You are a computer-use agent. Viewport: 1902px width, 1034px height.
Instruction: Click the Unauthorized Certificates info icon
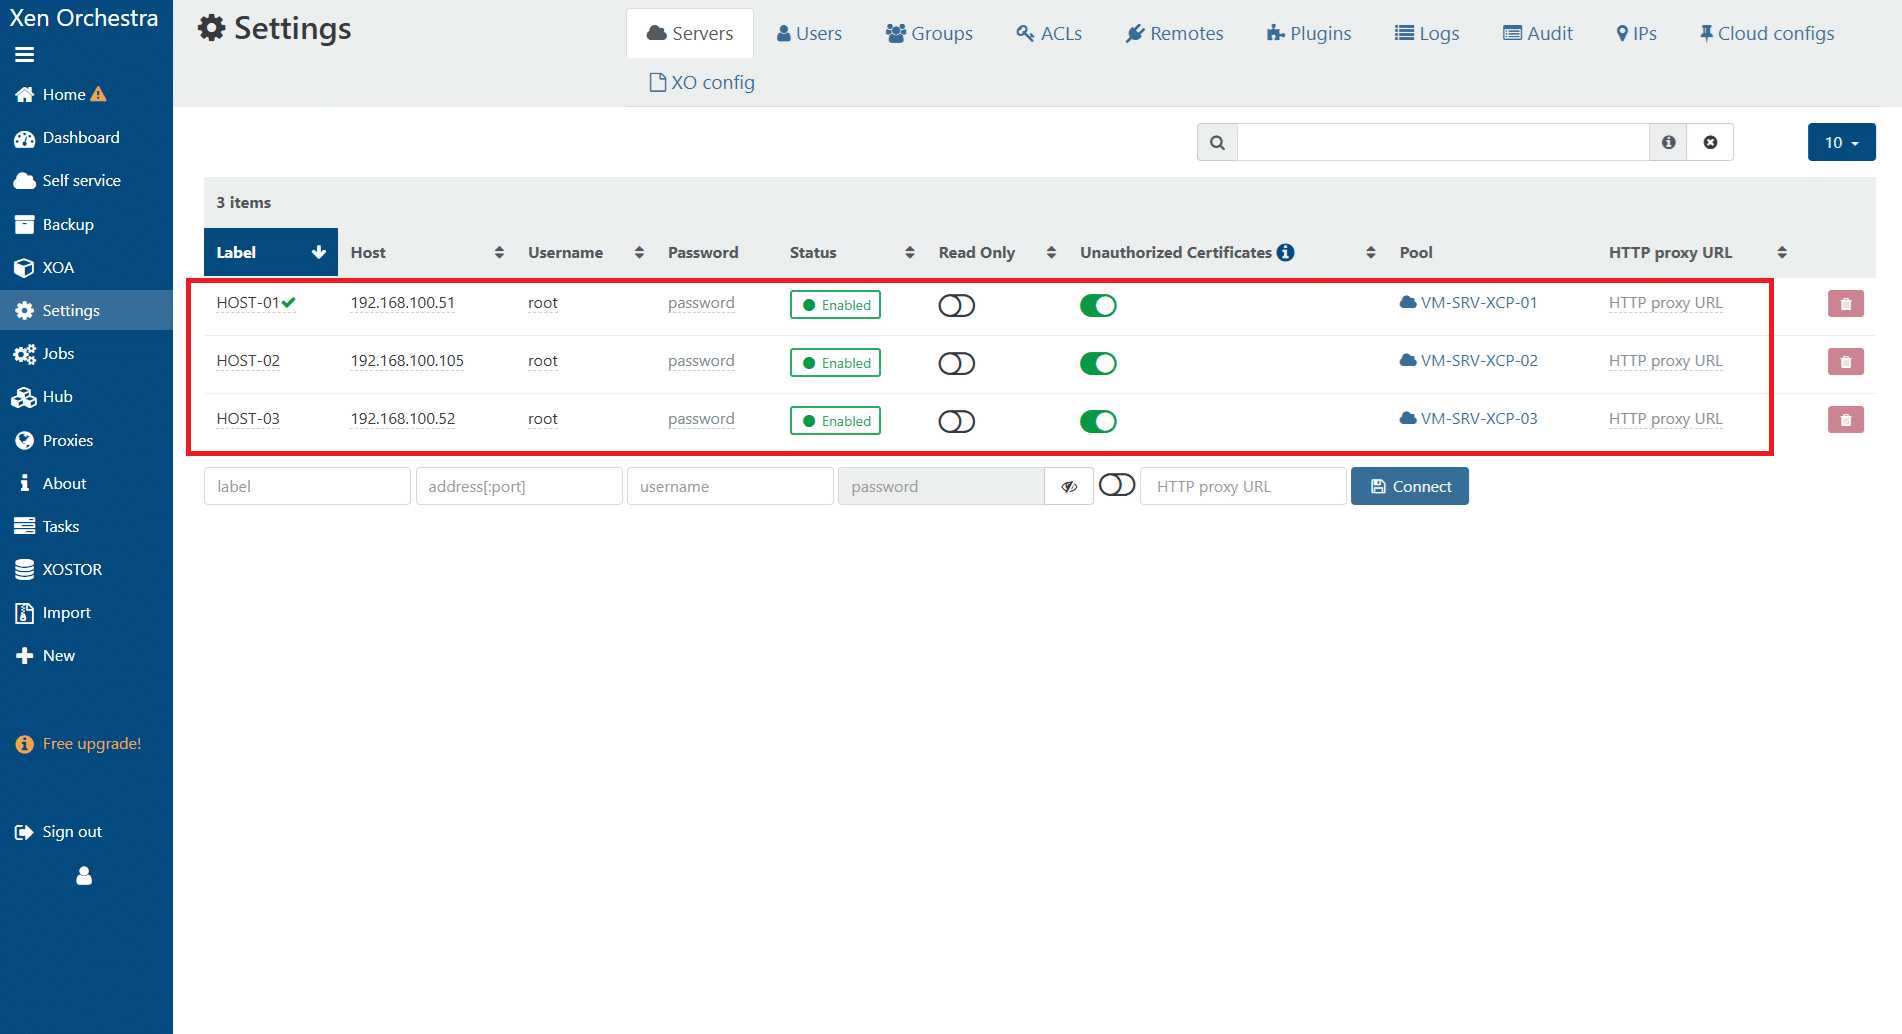tap(1286, 252)
